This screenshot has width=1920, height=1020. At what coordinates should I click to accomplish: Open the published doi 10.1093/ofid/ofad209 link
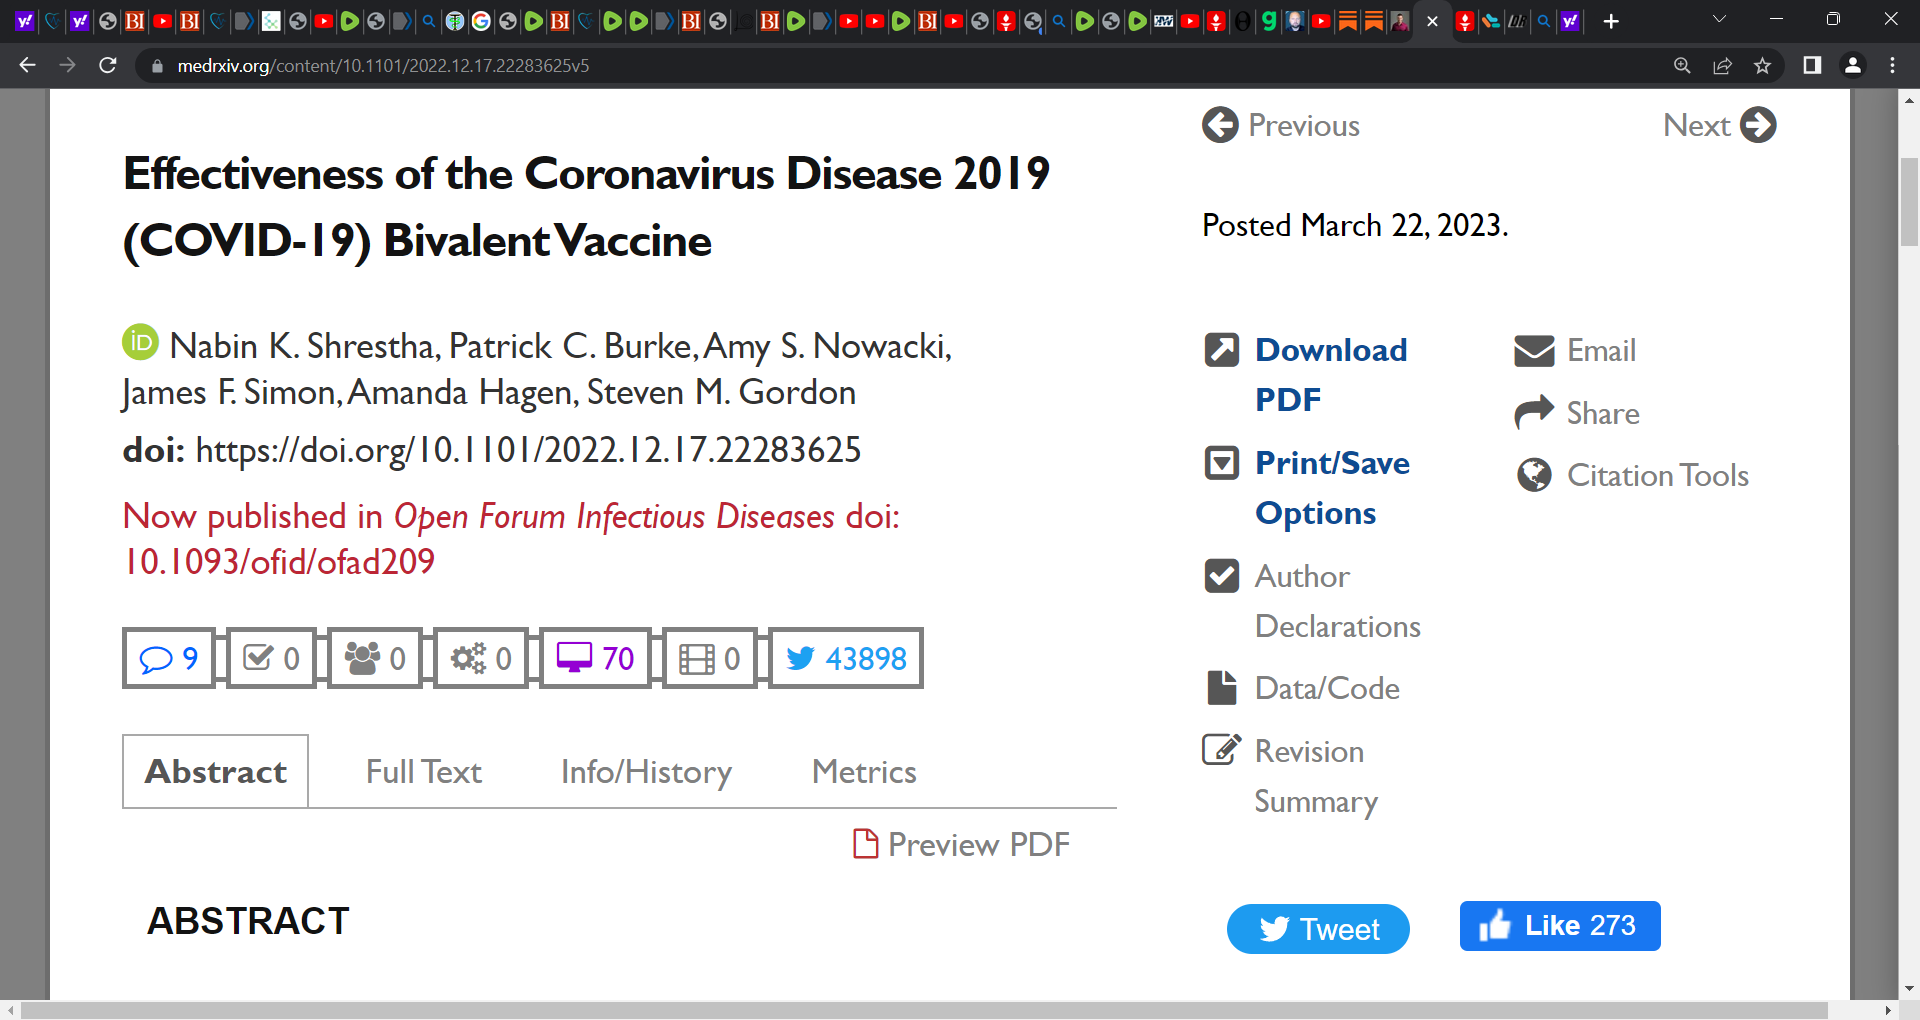tap(279, 562)
